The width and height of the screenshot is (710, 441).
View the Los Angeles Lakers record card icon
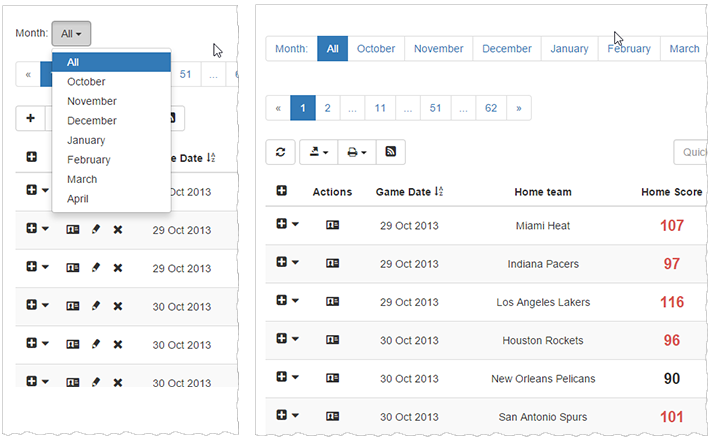[332, 302]
